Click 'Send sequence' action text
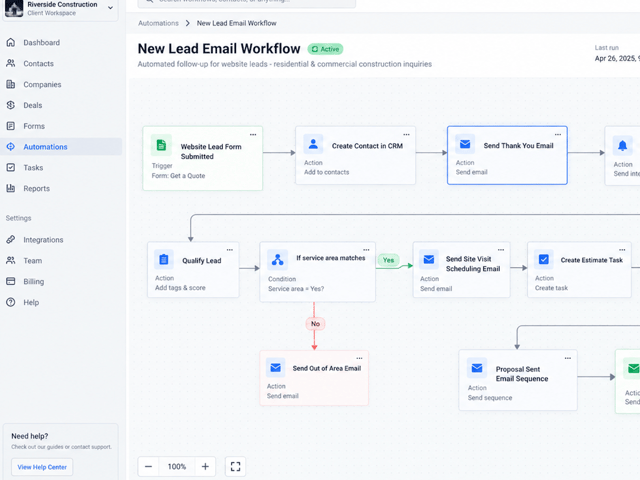The width and height of the screenshot is (640, 480). coord(490,398)
